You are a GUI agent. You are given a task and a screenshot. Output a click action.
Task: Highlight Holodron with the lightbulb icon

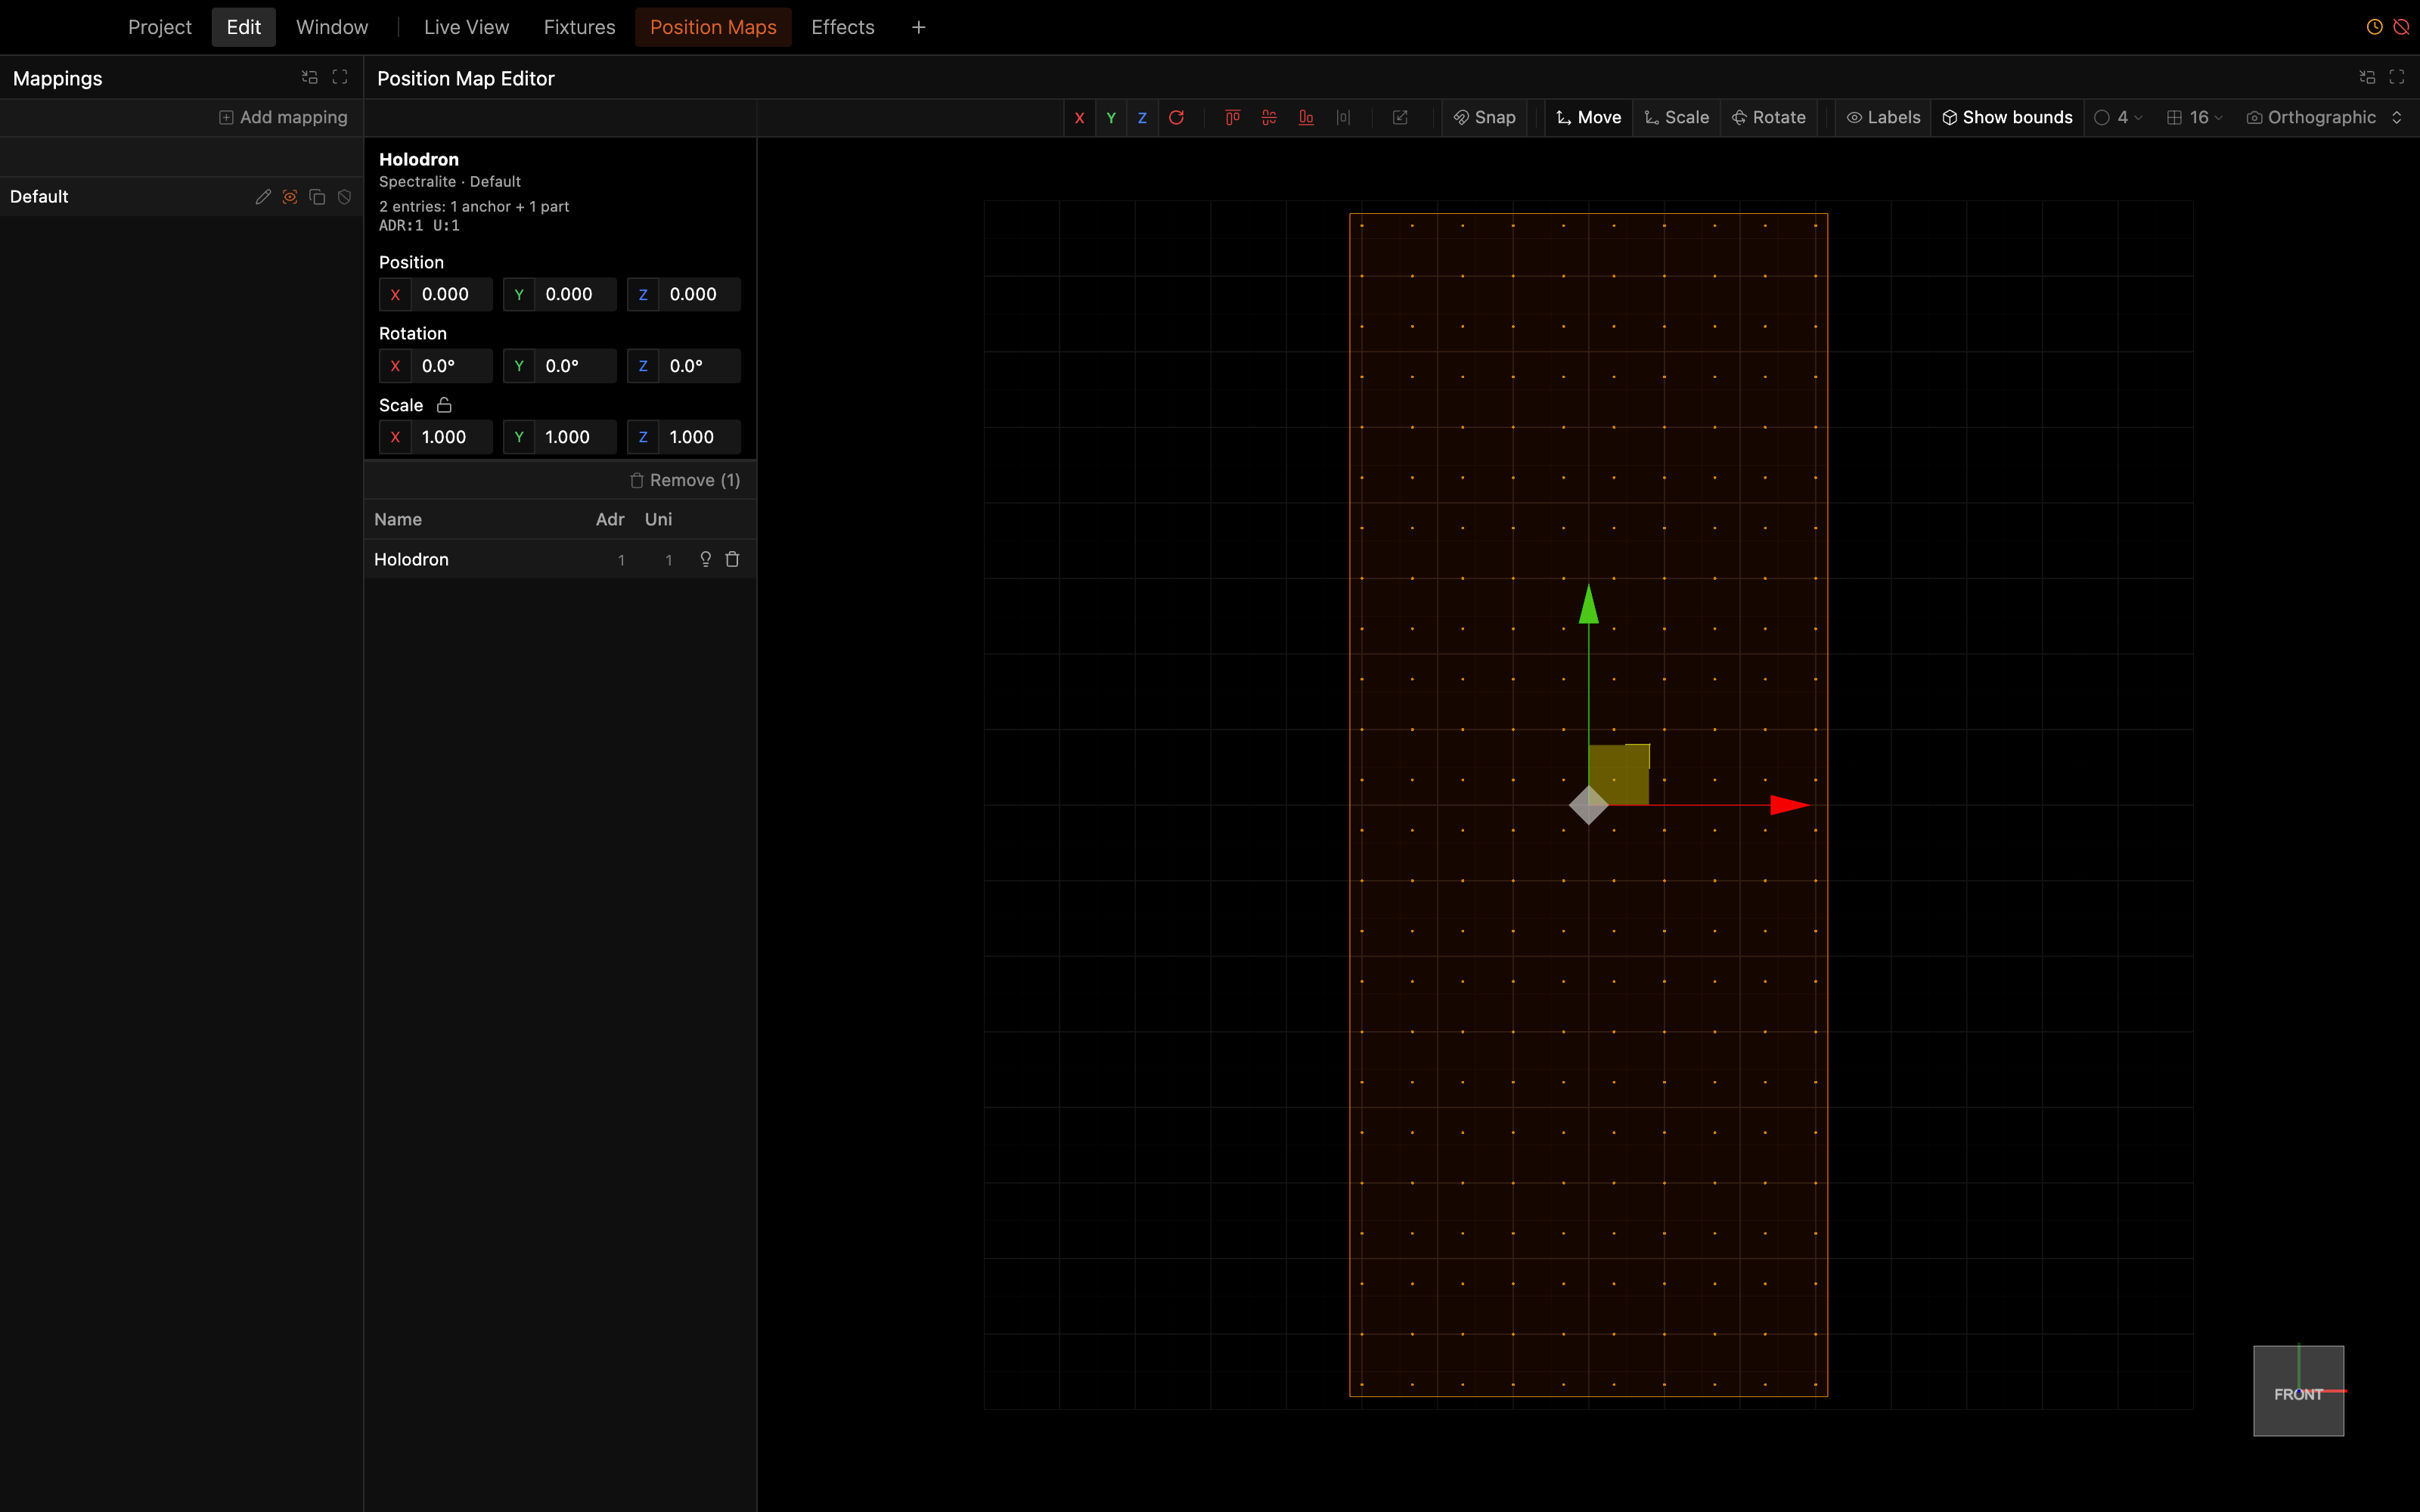tap(705, 560)
